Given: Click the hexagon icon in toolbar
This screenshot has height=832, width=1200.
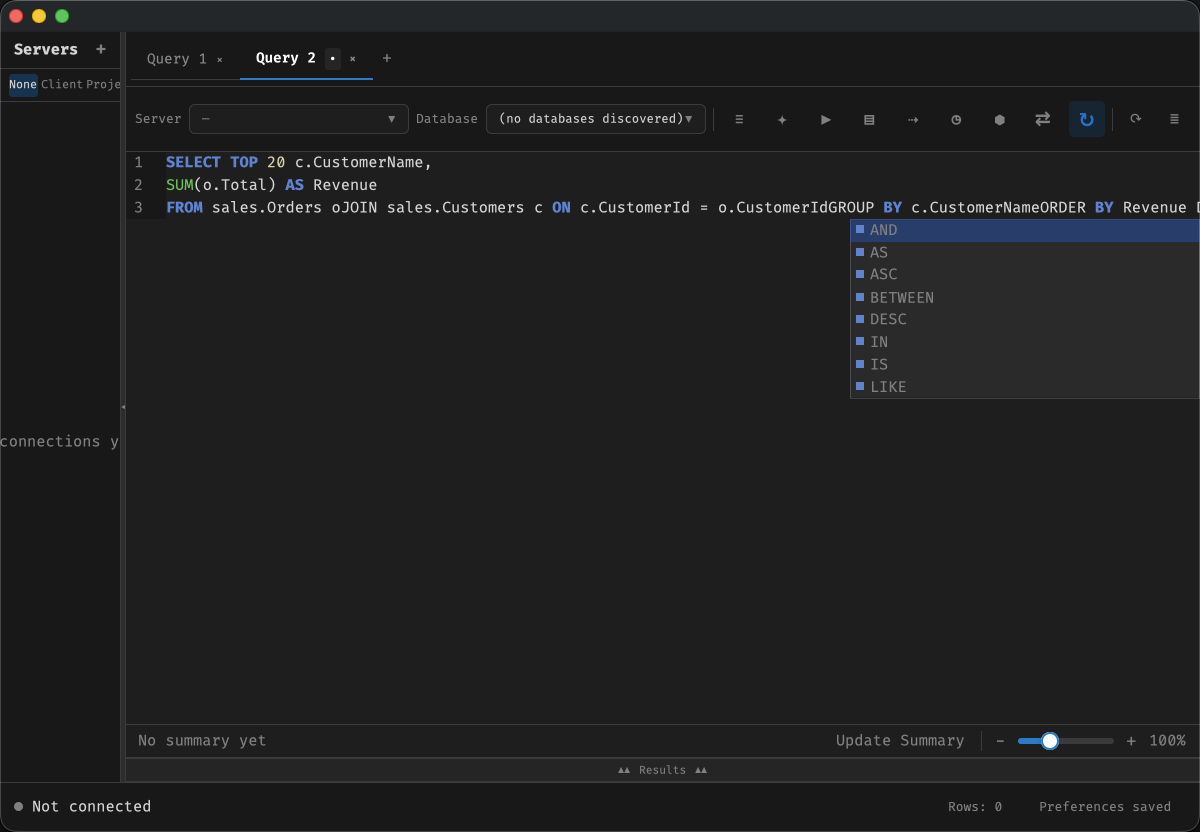Looking at the screenshot, I should [1000, 119].
